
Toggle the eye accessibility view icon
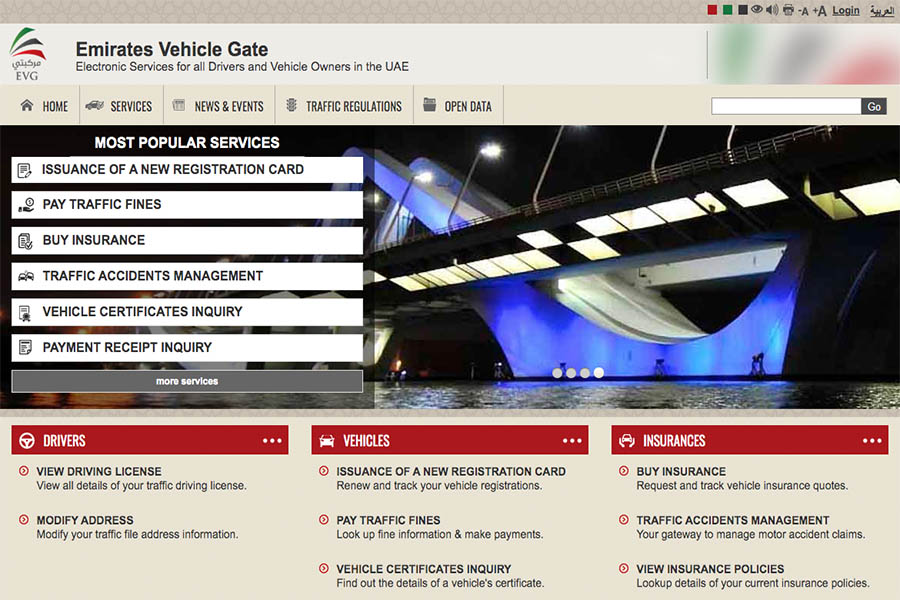tap(757, 10)
